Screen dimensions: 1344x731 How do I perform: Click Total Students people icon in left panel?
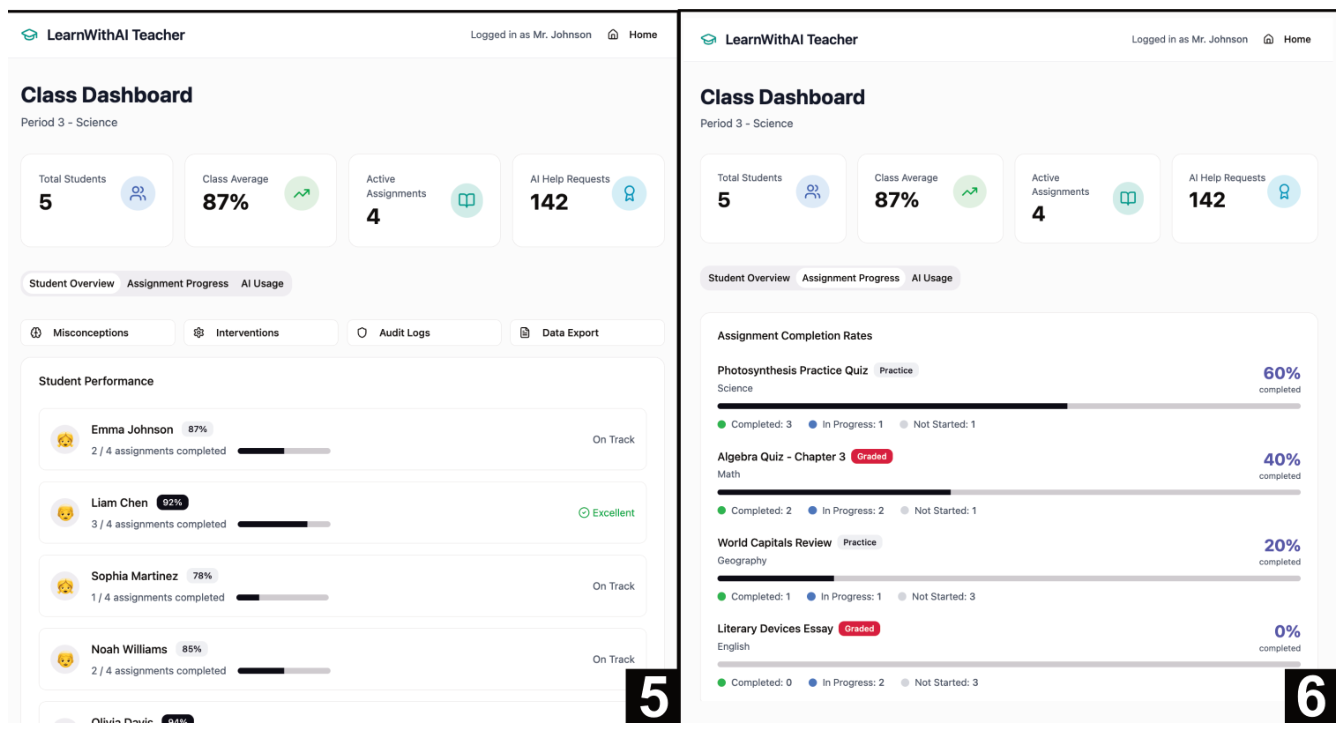pos(138,194)
